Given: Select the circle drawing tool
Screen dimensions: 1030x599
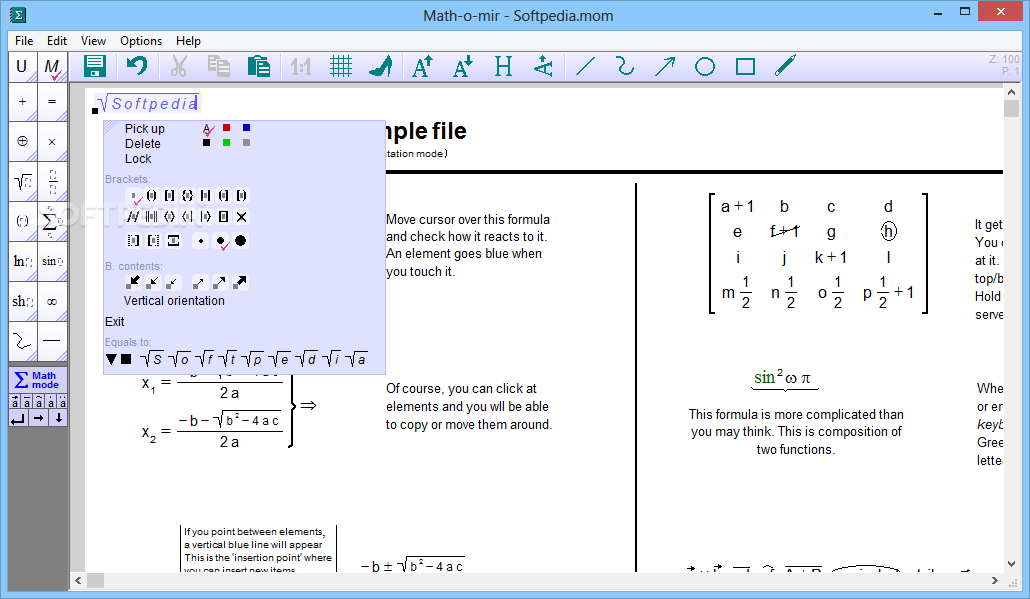Looking at the screenshot, I should (705, 66).
